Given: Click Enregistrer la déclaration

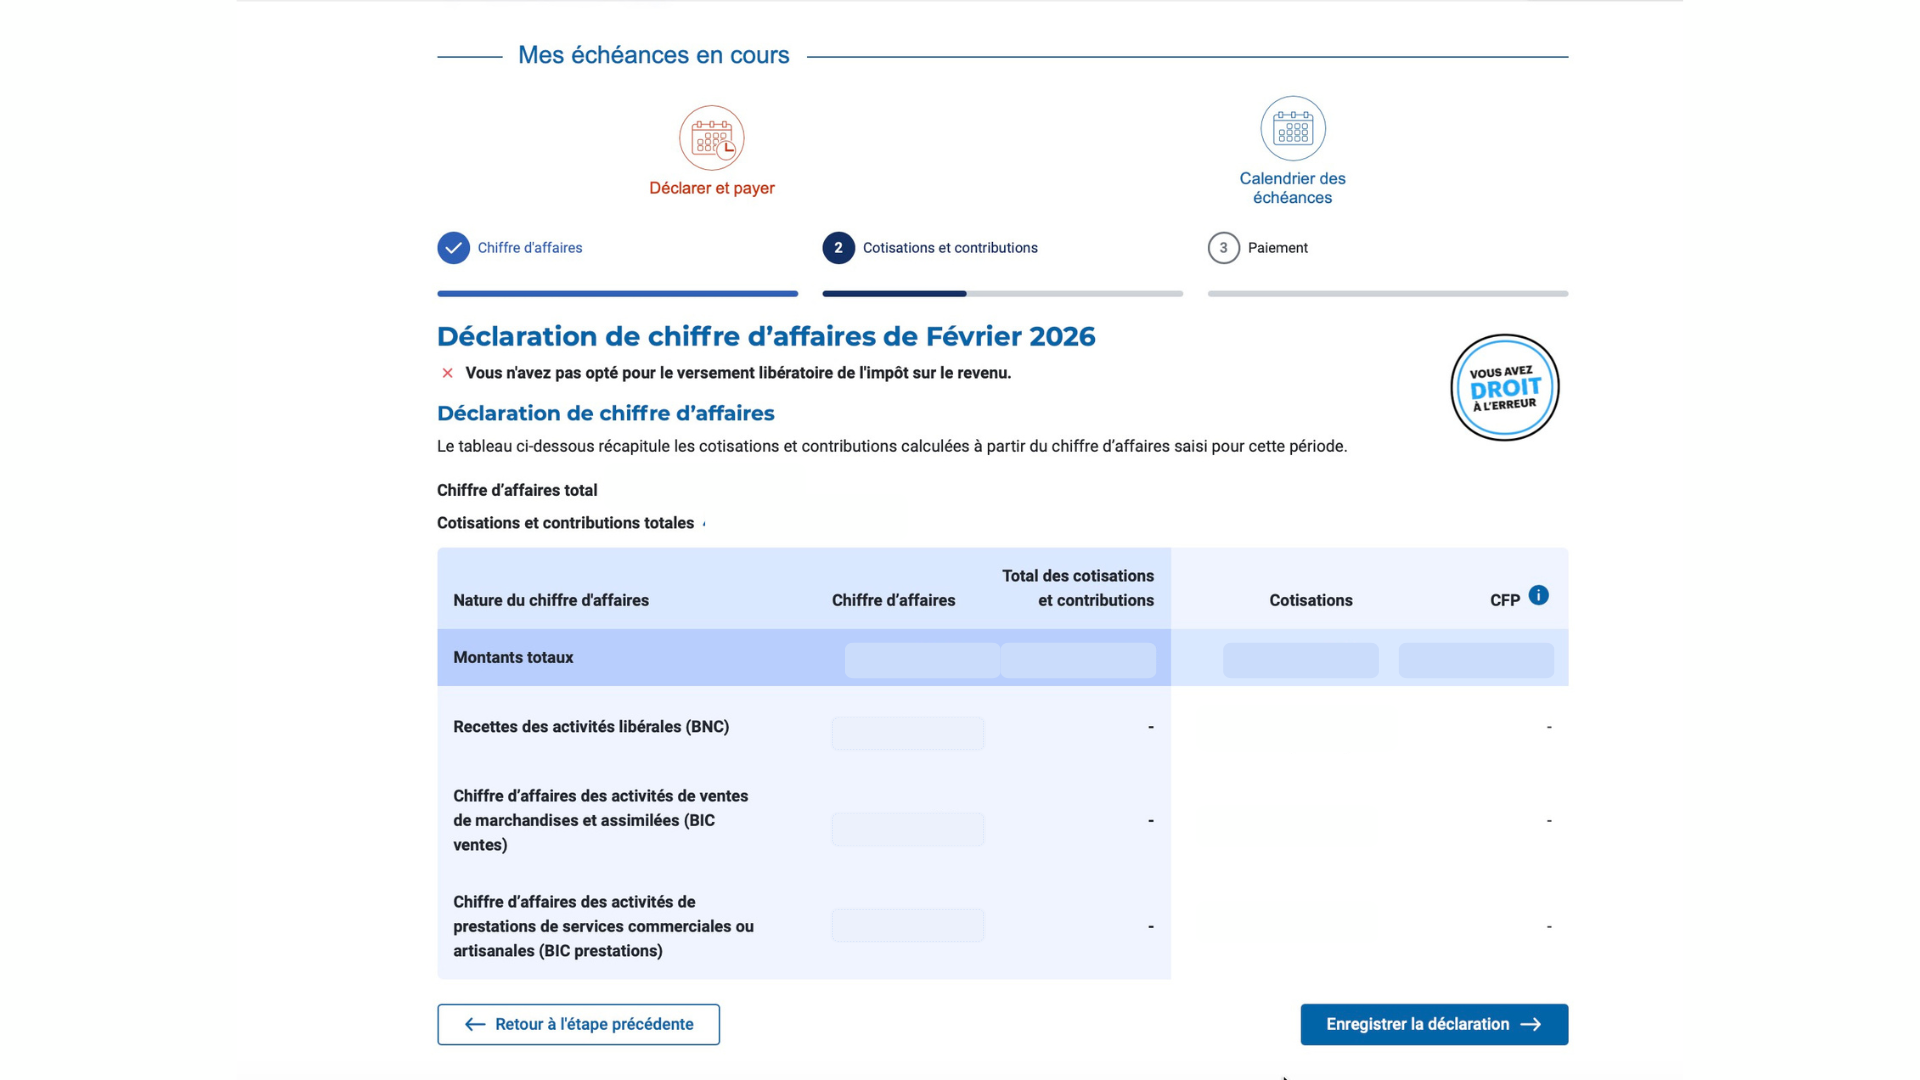Looking at the screenshot, I should pyautogui.click(x=1433, y=1024).
